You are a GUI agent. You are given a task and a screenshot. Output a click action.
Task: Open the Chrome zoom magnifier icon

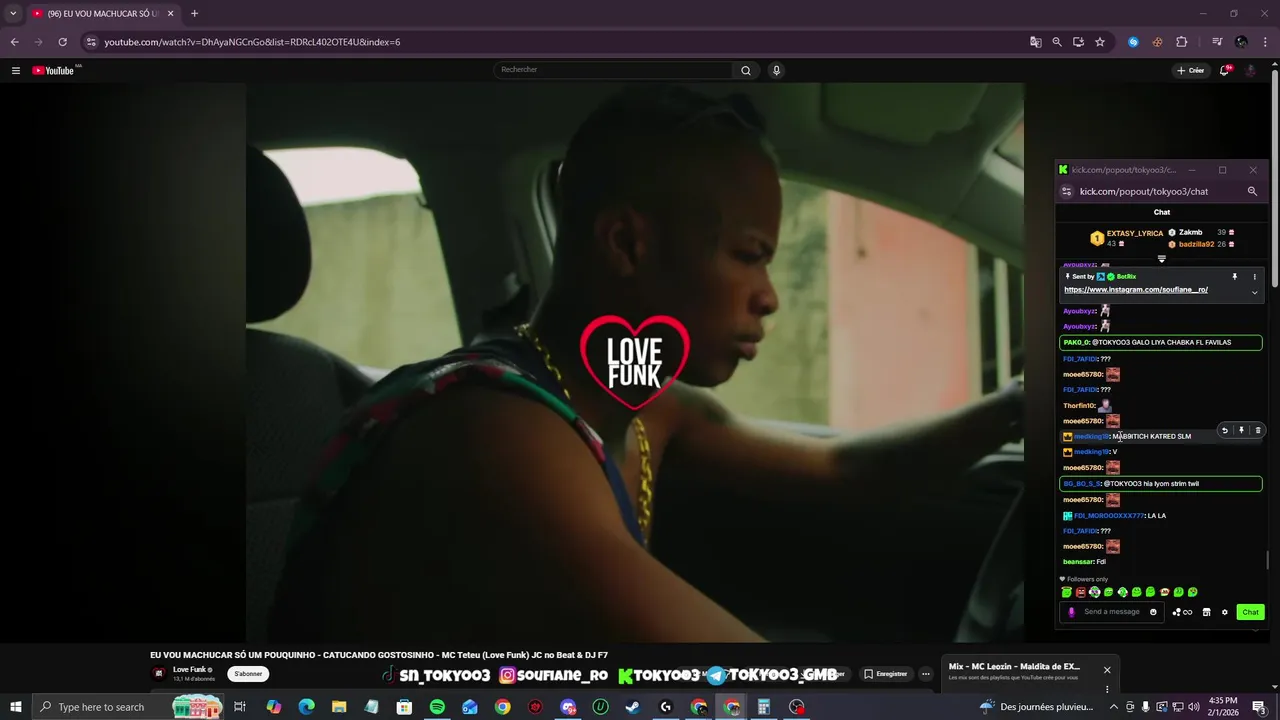point(1057,42)
